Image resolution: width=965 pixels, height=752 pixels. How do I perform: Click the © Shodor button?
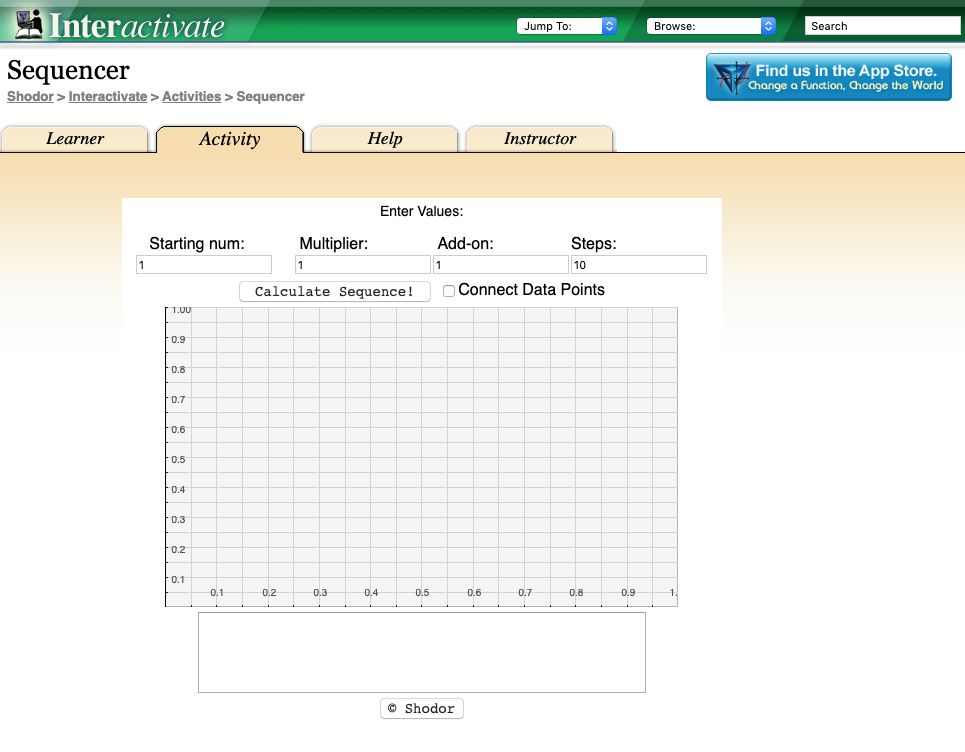pos(421,708)
